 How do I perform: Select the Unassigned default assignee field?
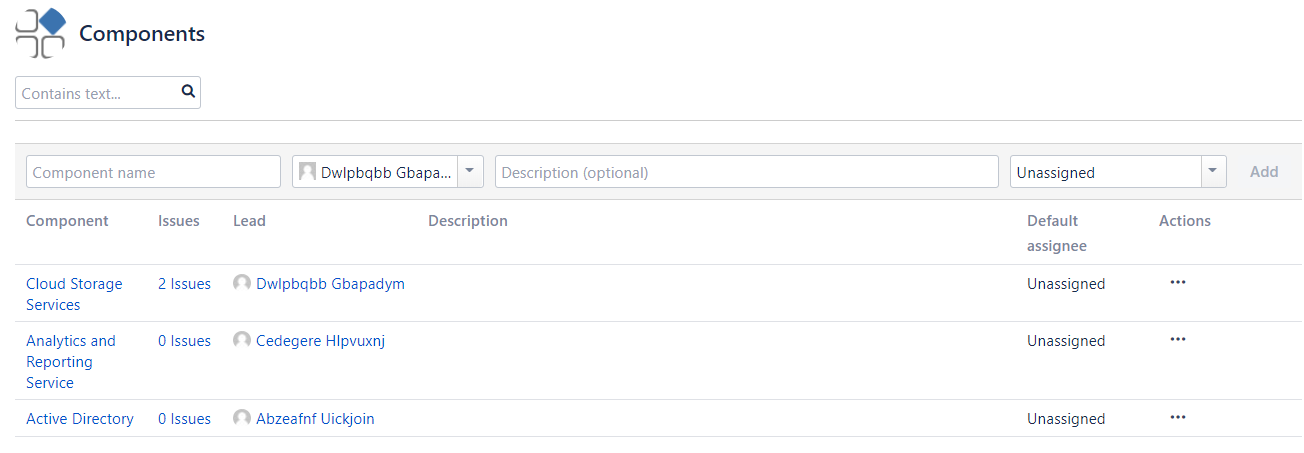coord(1105,172)
